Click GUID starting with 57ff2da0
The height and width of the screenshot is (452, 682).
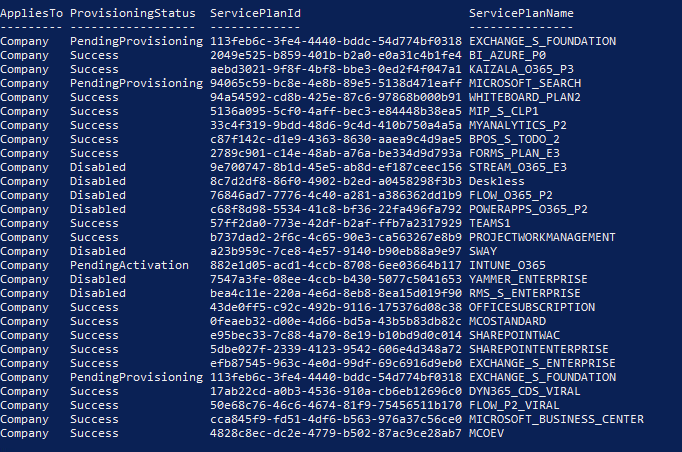pos(336,223)
